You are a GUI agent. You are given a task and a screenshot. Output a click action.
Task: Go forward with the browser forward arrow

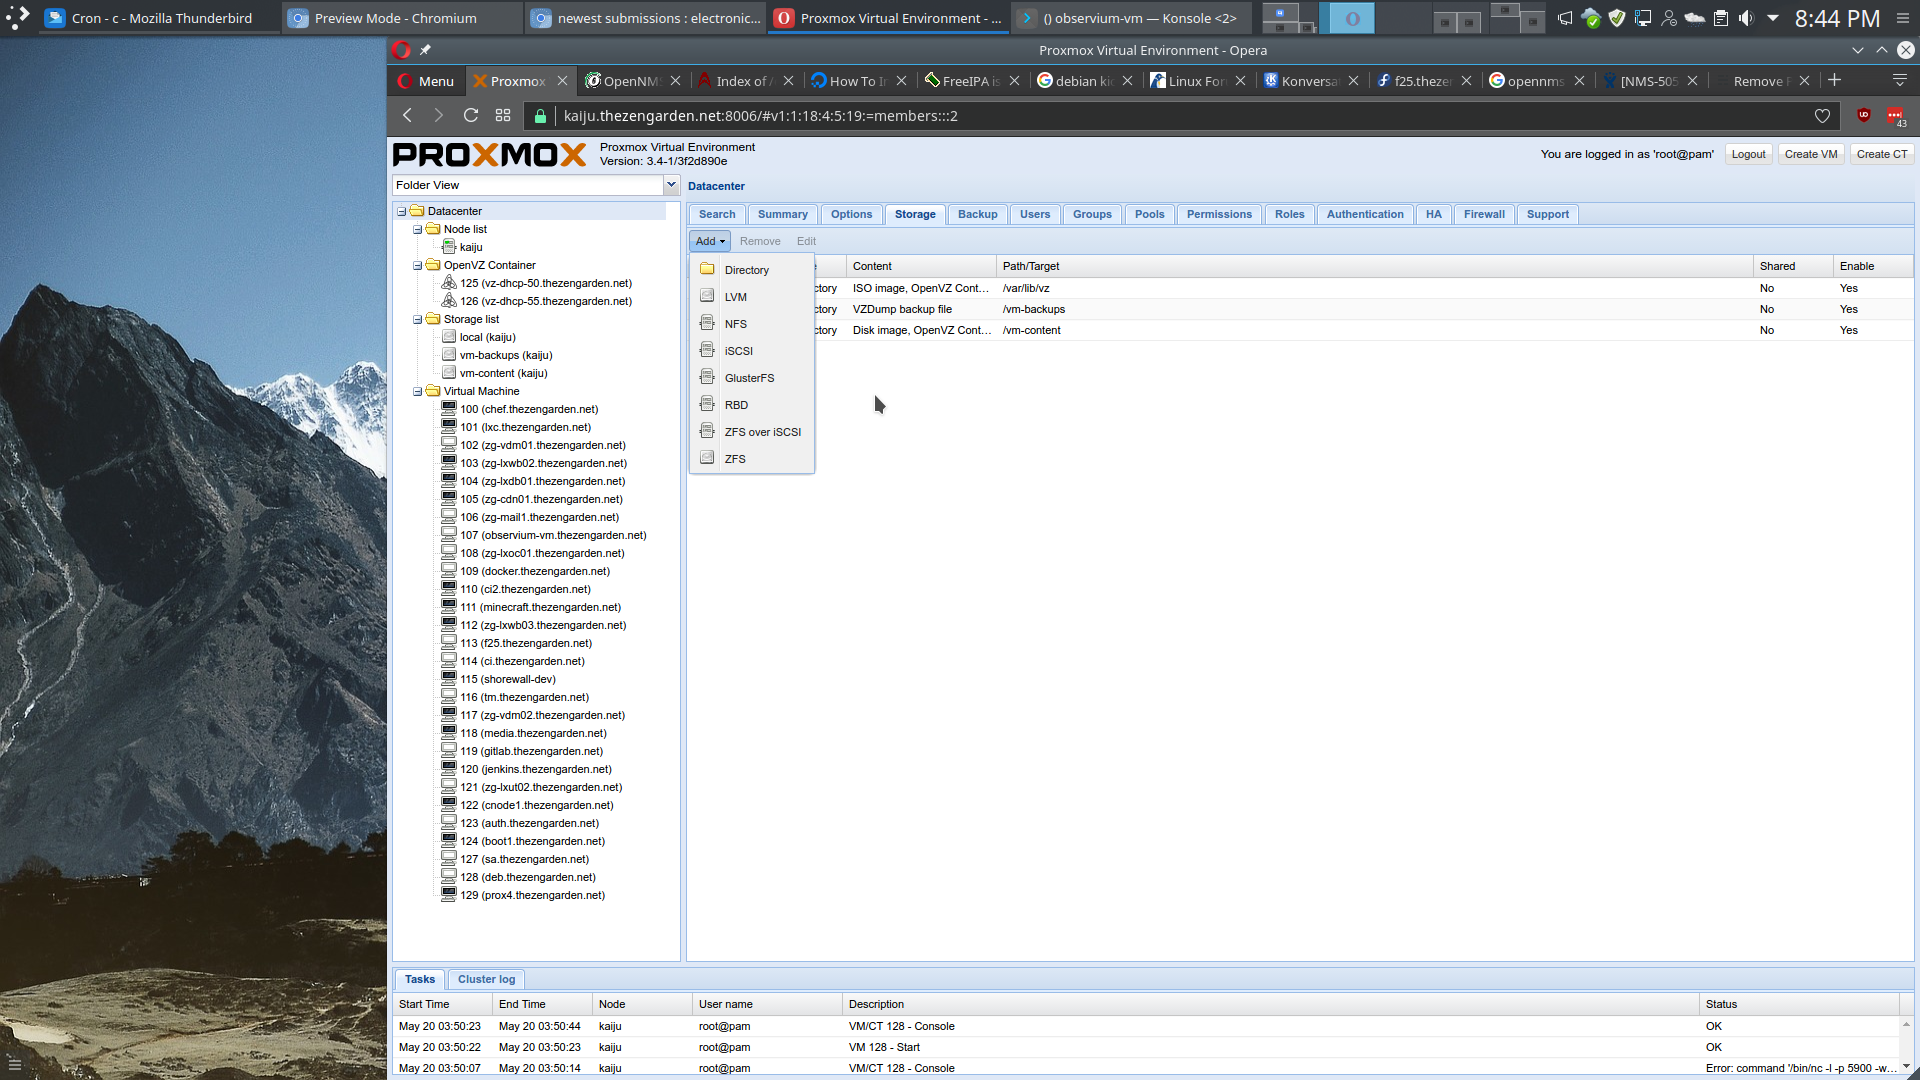tap(438, 116)
